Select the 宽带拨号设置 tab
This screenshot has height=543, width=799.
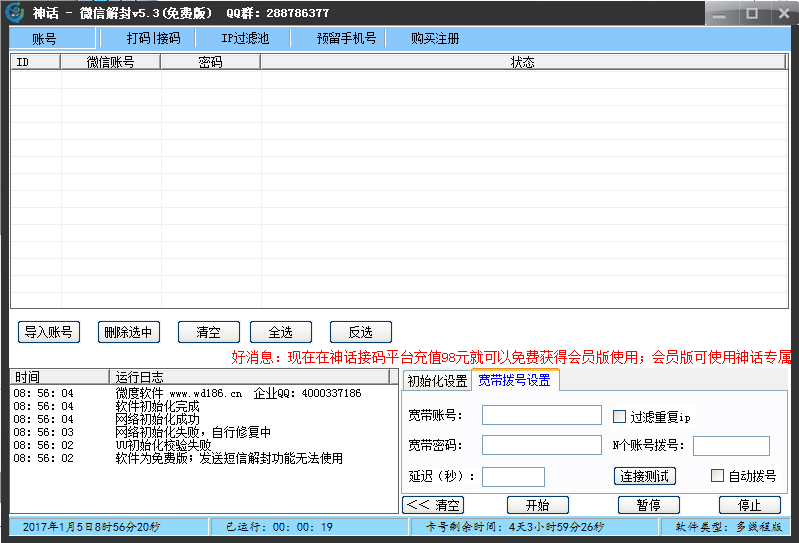pos(515,380)
